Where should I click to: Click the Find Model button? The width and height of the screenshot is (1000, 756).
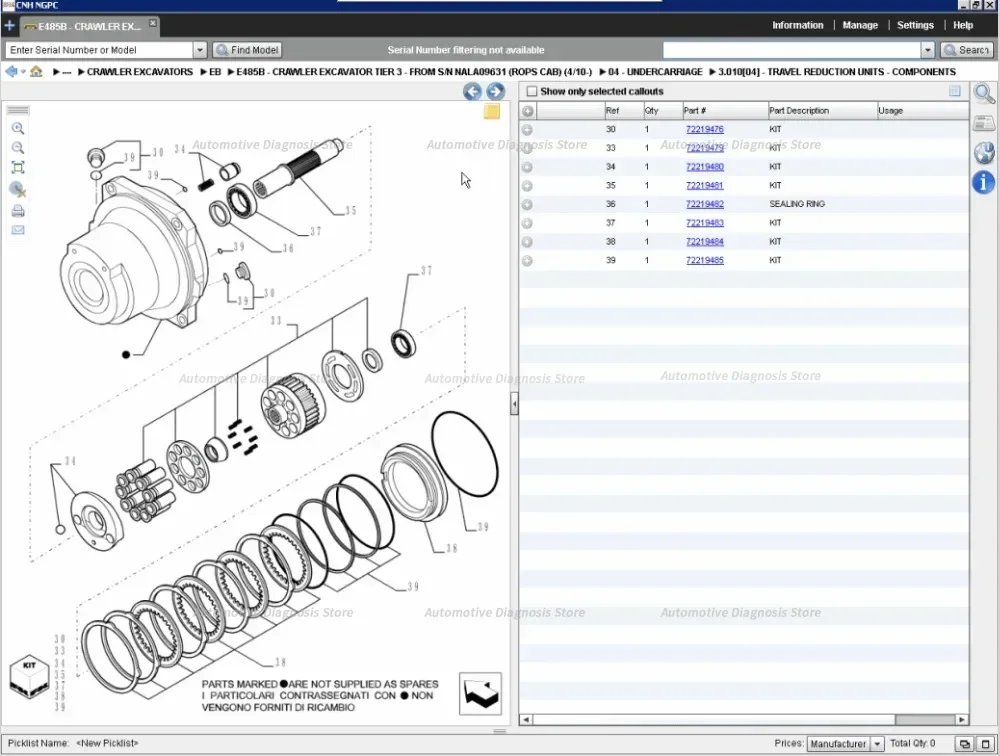247,50
